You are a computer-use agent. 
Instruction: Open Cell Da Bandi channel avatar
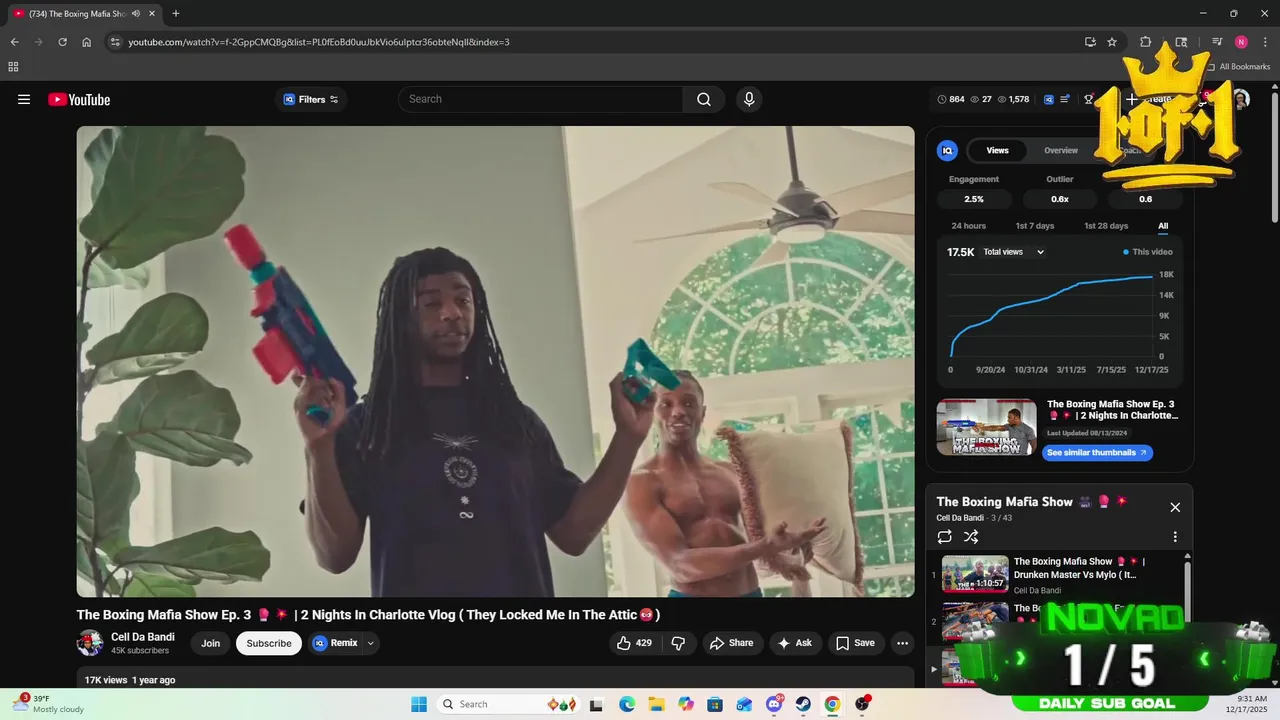pyautogui.click(x=90, y=643)
